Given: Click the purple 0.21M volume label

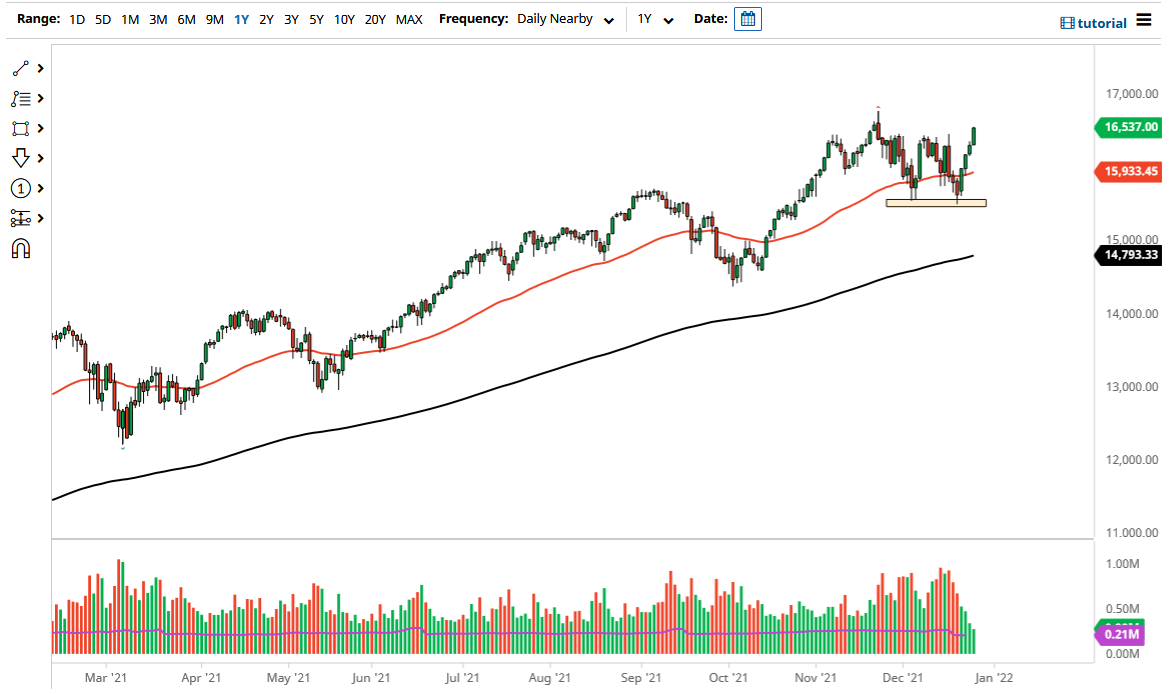Looking at the screenshot, I should click(x=1124, y=634).
